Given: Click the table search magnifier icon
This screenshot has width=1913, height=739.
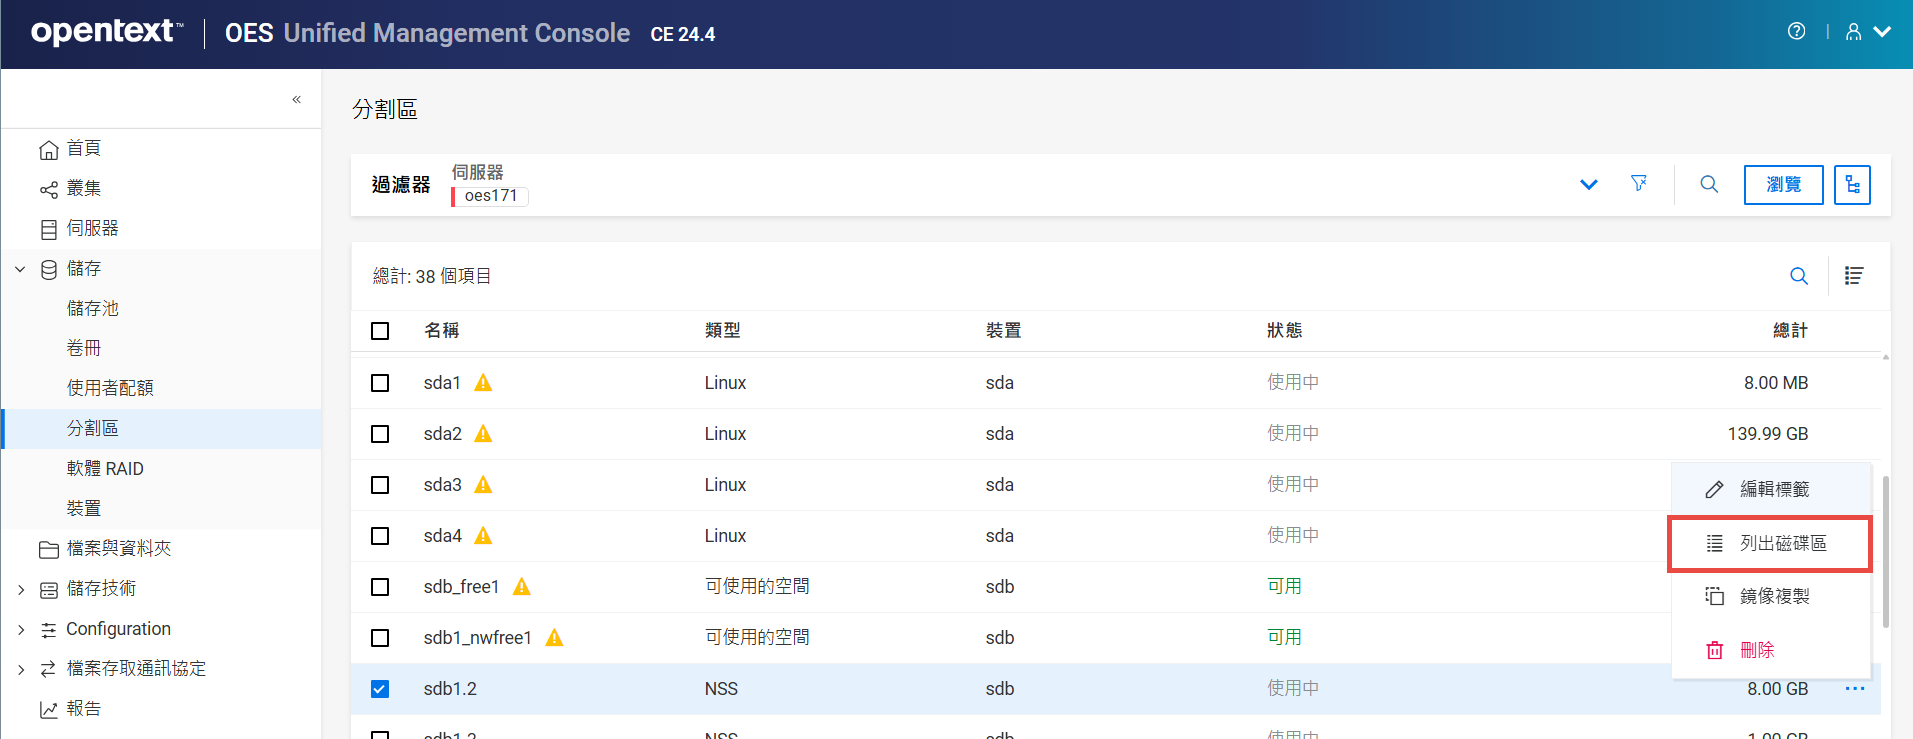Looking at the screenshot, I should 1799,276.
